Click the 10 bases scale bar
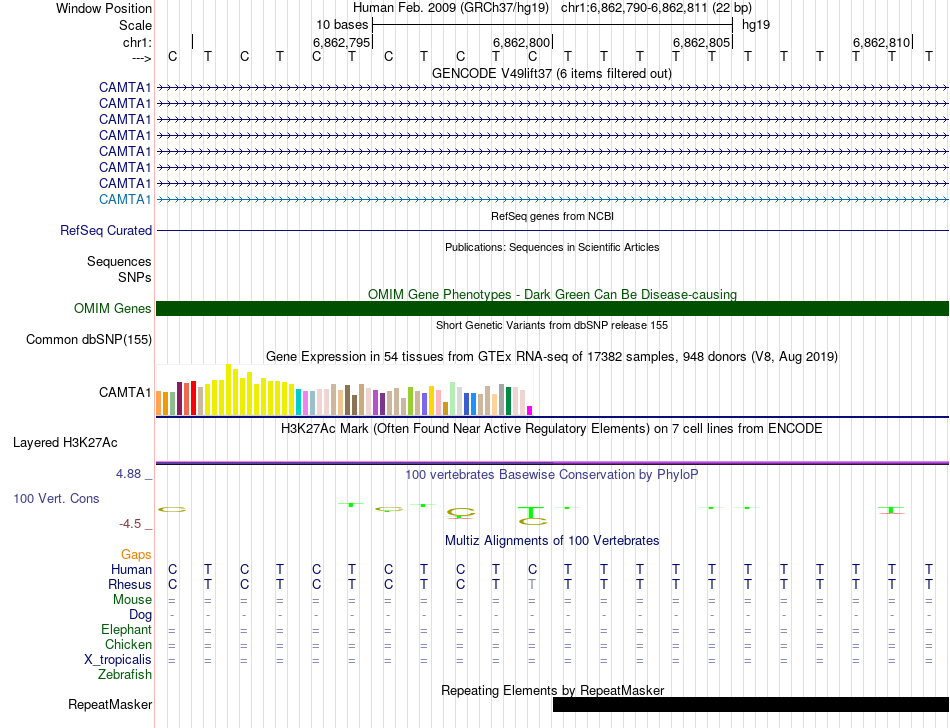950x728 pixels. (x=552, y=24)
